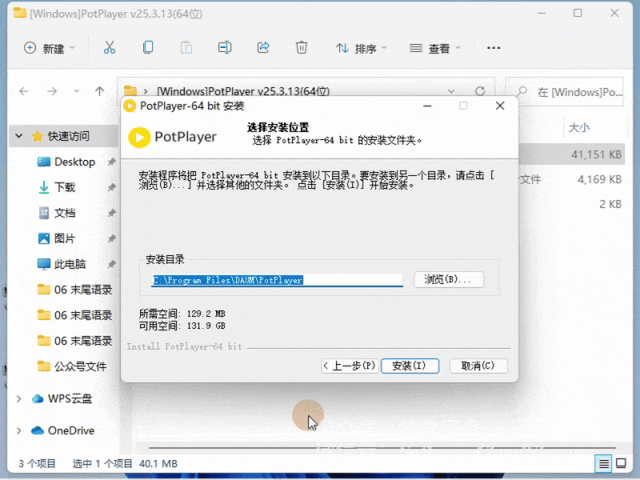Switch to details view icon in status bar

(x=604, y=464)
